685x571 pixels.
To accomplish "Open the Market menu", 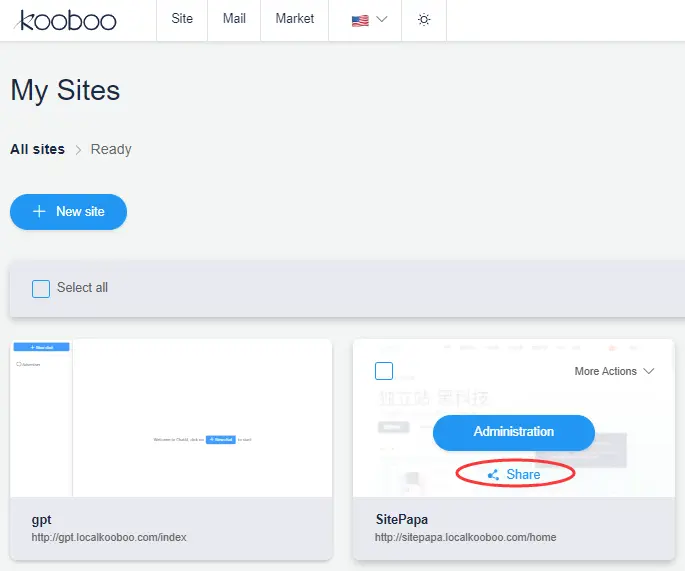I will [294, 19].
